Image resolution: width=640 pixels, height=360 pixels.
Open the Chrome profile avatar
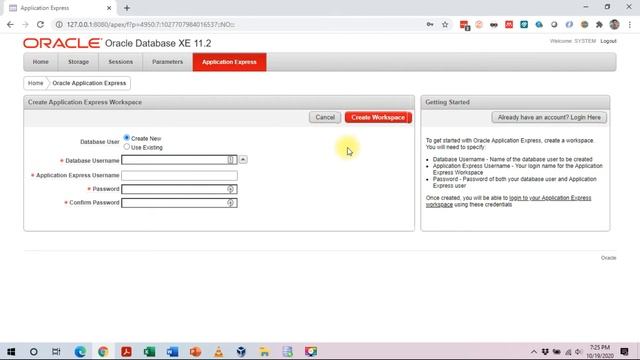(614, 24)
